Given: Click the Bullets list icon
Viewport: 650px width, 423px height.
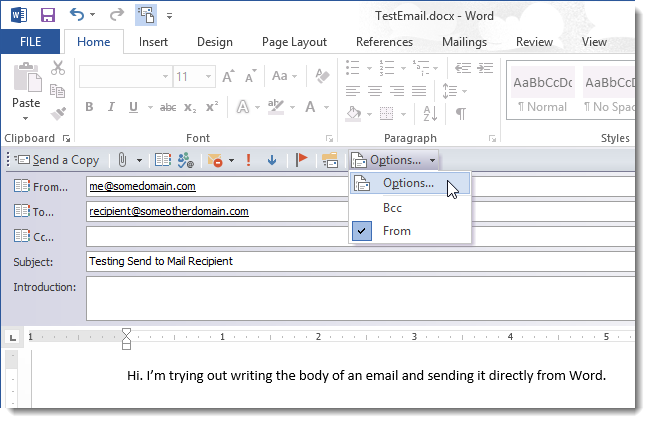Looking at the screenshot, I should [353, 68].
